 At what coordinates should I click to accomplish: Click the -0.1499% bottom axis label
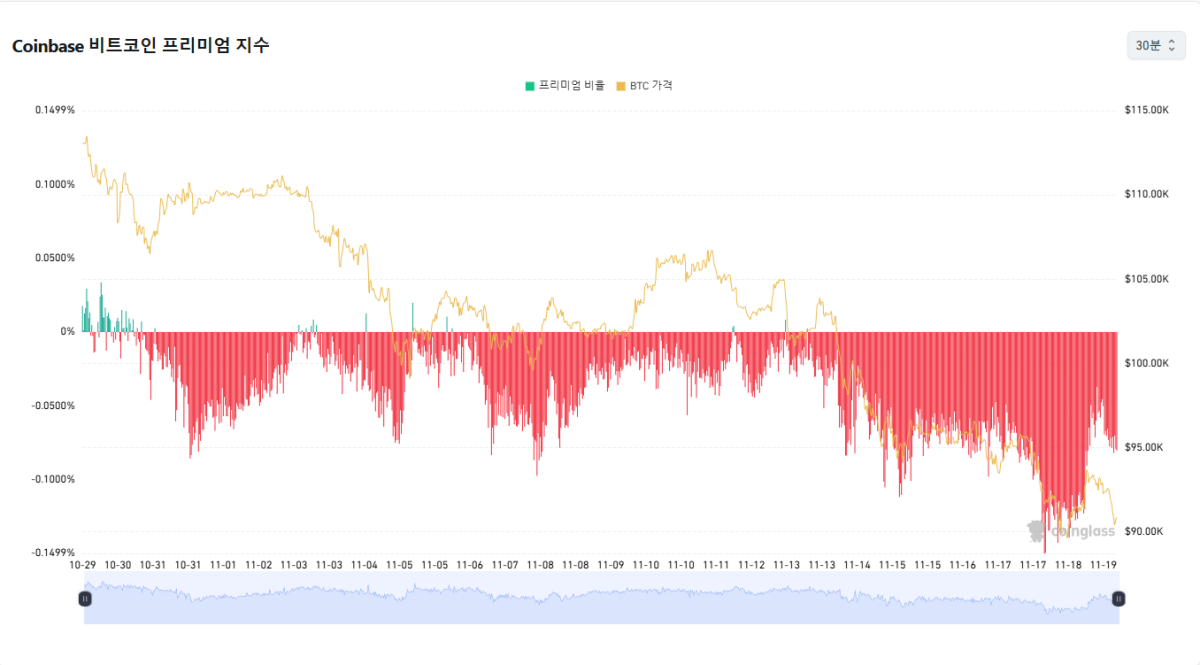click(x=53, y=553)
